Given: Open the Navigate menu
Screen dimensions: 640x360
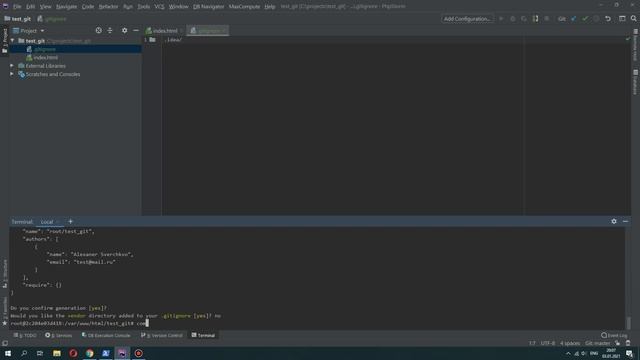Looking at the screenshot, I should [66, 7].
